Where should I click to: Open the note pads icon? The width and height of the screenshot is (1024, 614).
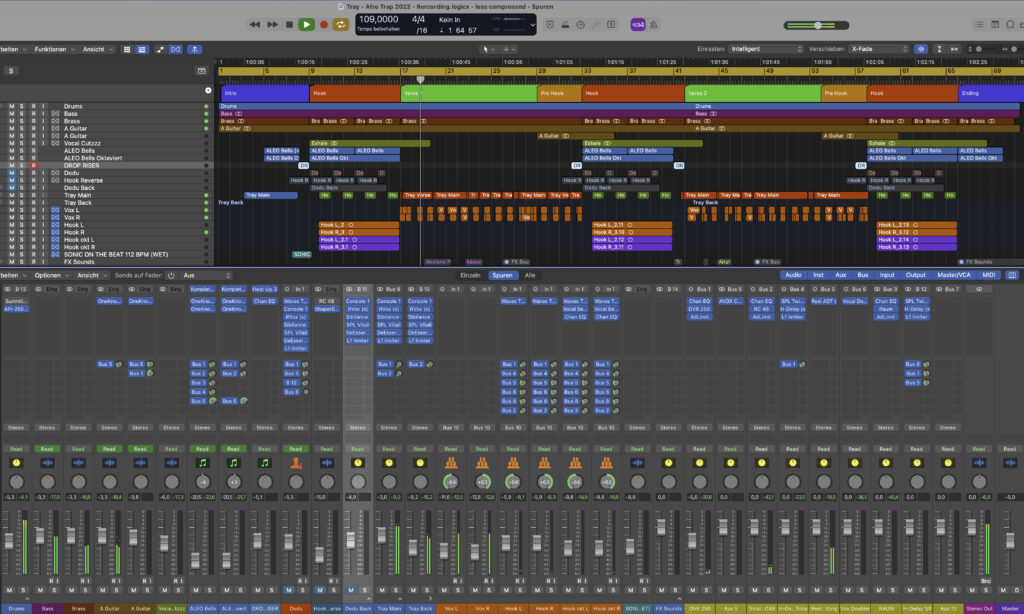[995, 25]
